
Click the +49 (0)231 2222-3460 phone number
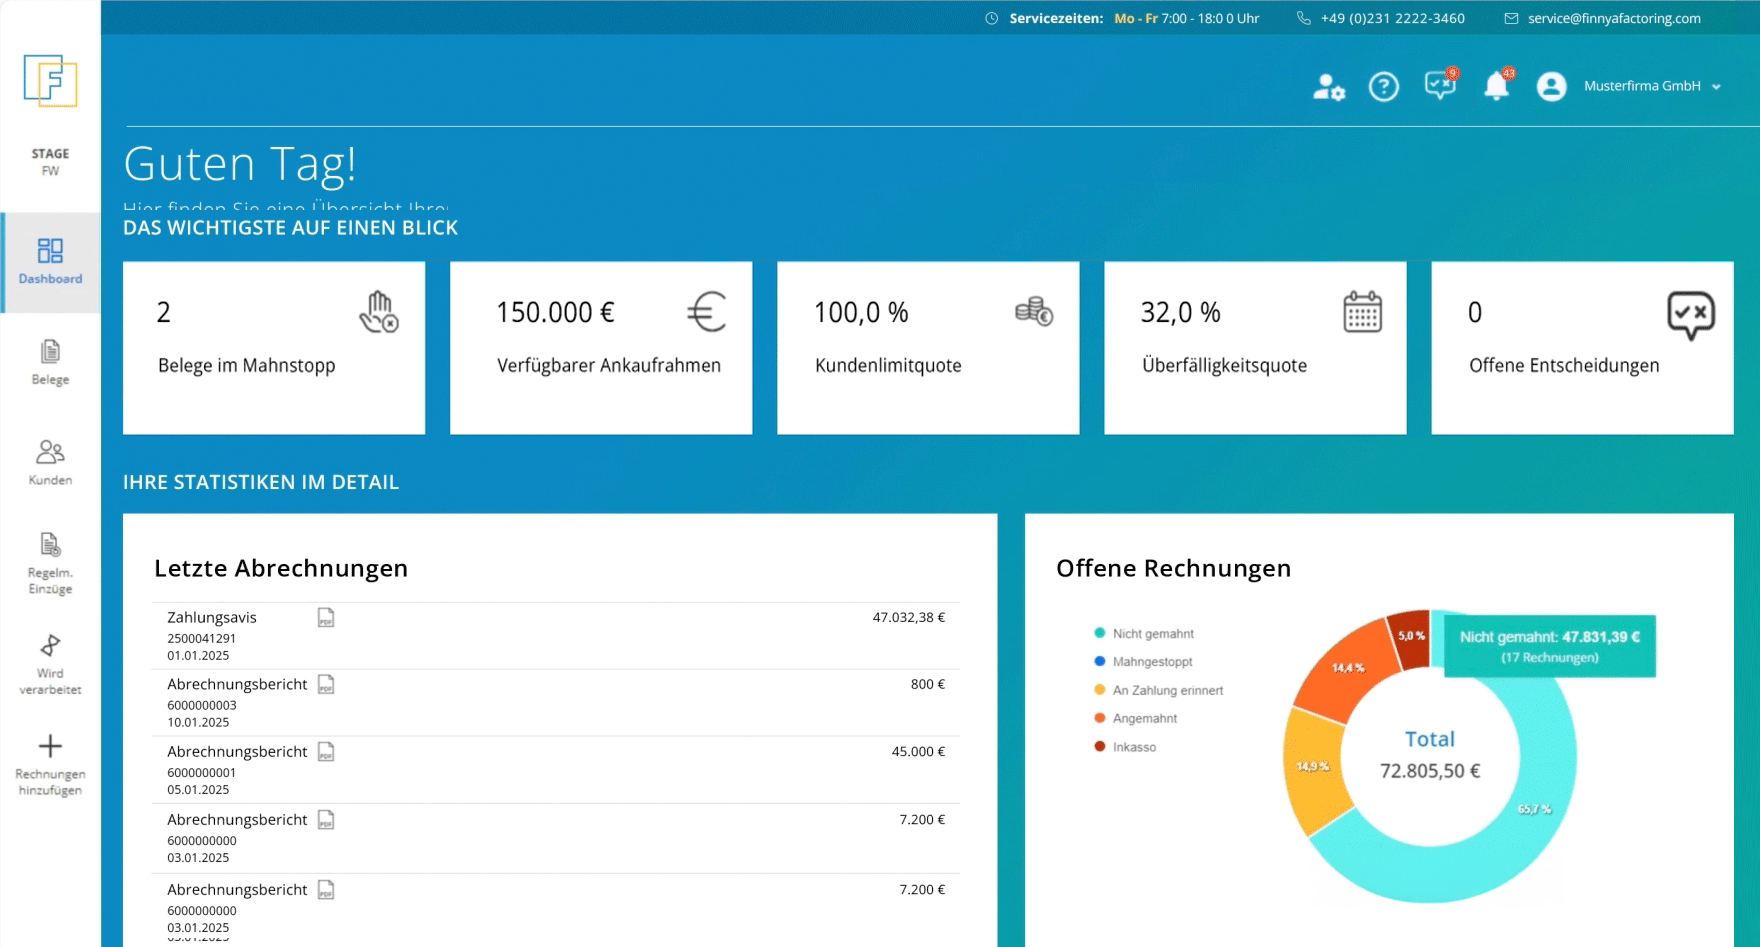[1392, 18]
